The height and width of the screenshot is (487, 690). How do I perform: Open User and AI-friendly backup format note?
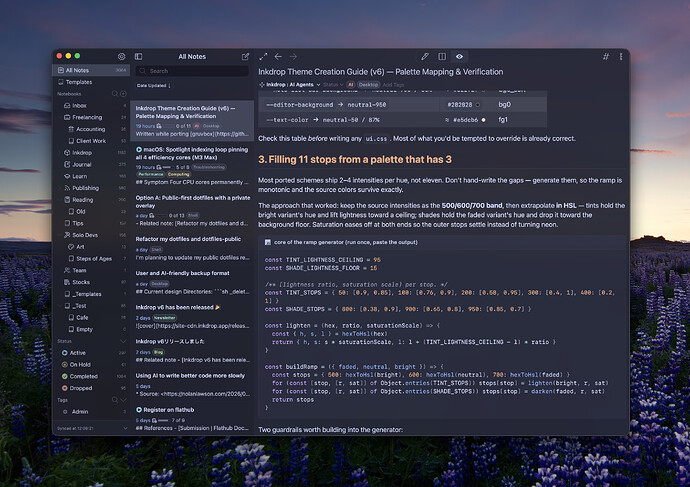click(x=192, y=282)
